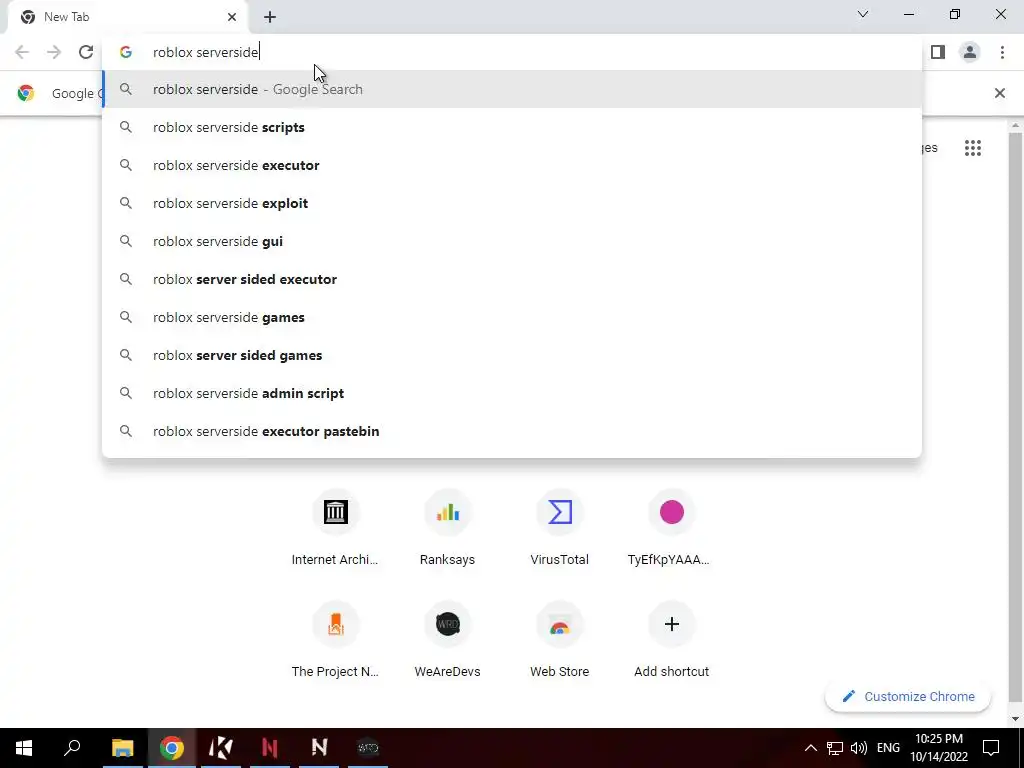Open the red N app in taskbar
Image resolution: width=1024 pixels, height=768 pixels.
click(270, 748)
